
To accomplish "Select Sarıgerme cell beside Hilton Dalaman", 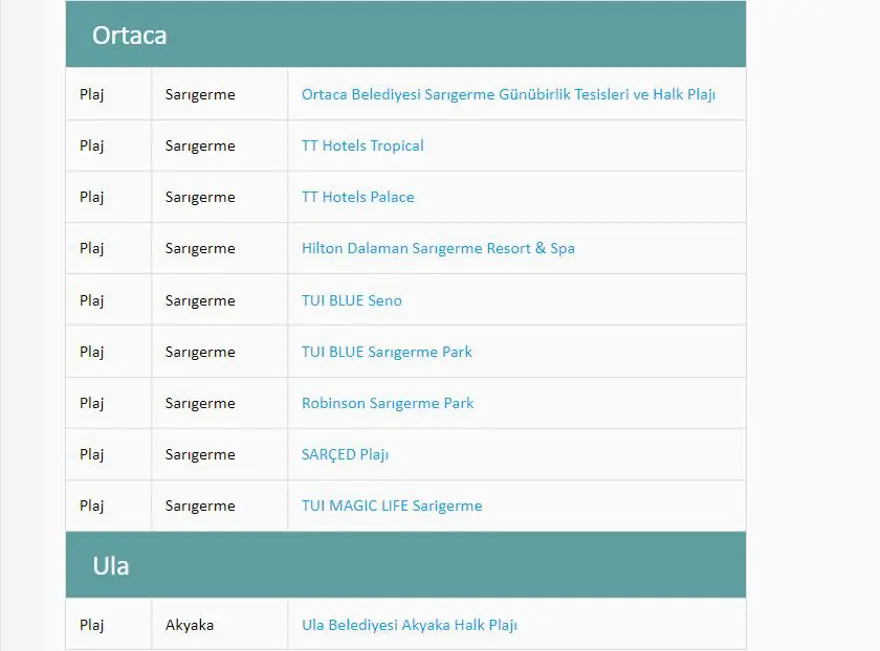I will (x=200, y=248).
